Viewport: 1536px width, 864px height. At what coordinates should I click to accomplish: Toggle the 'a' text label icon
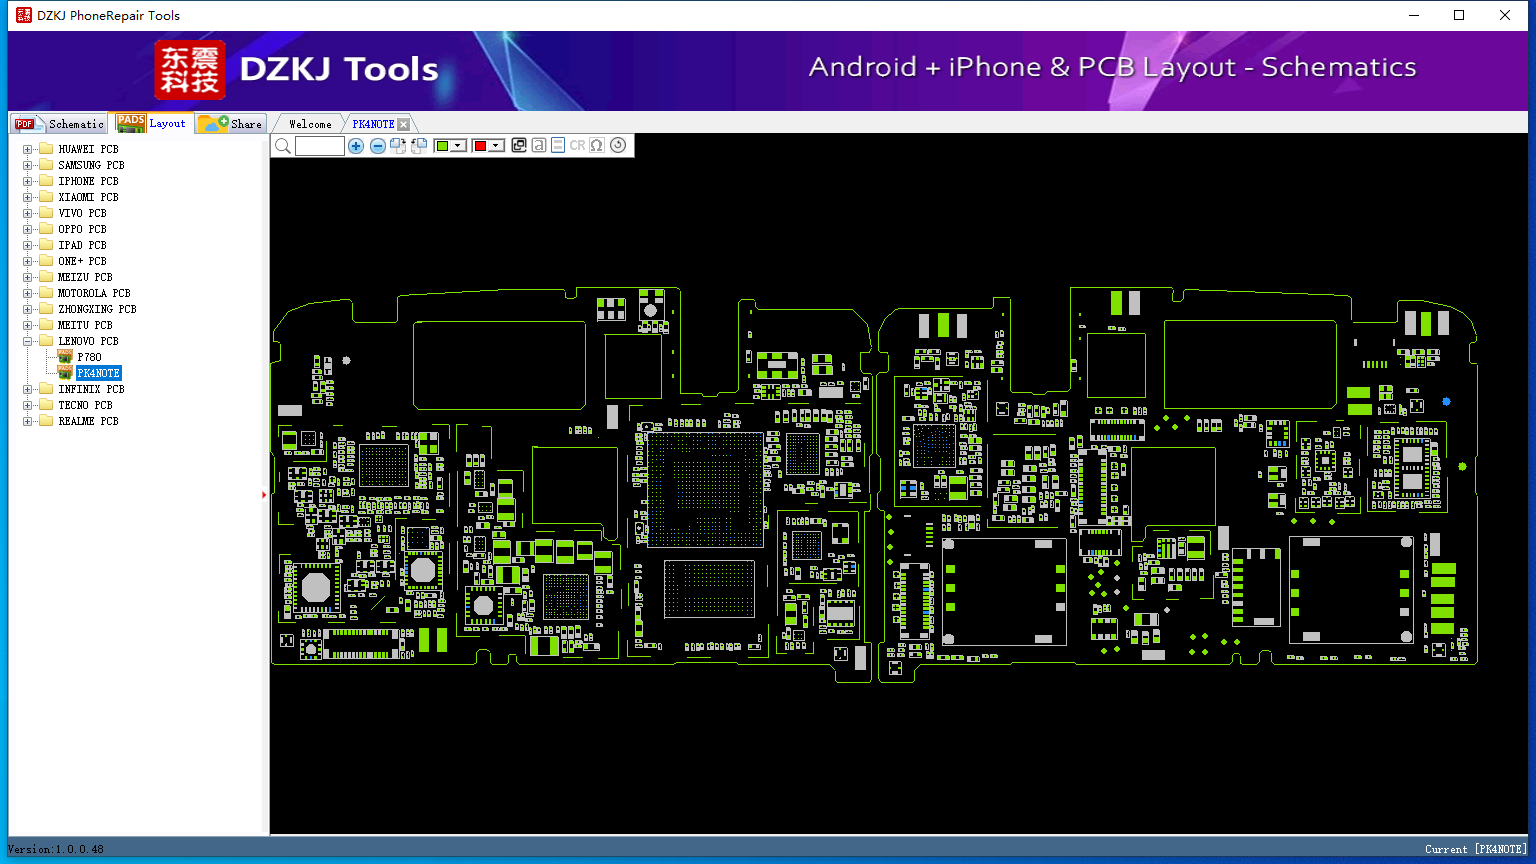[539, 146]
